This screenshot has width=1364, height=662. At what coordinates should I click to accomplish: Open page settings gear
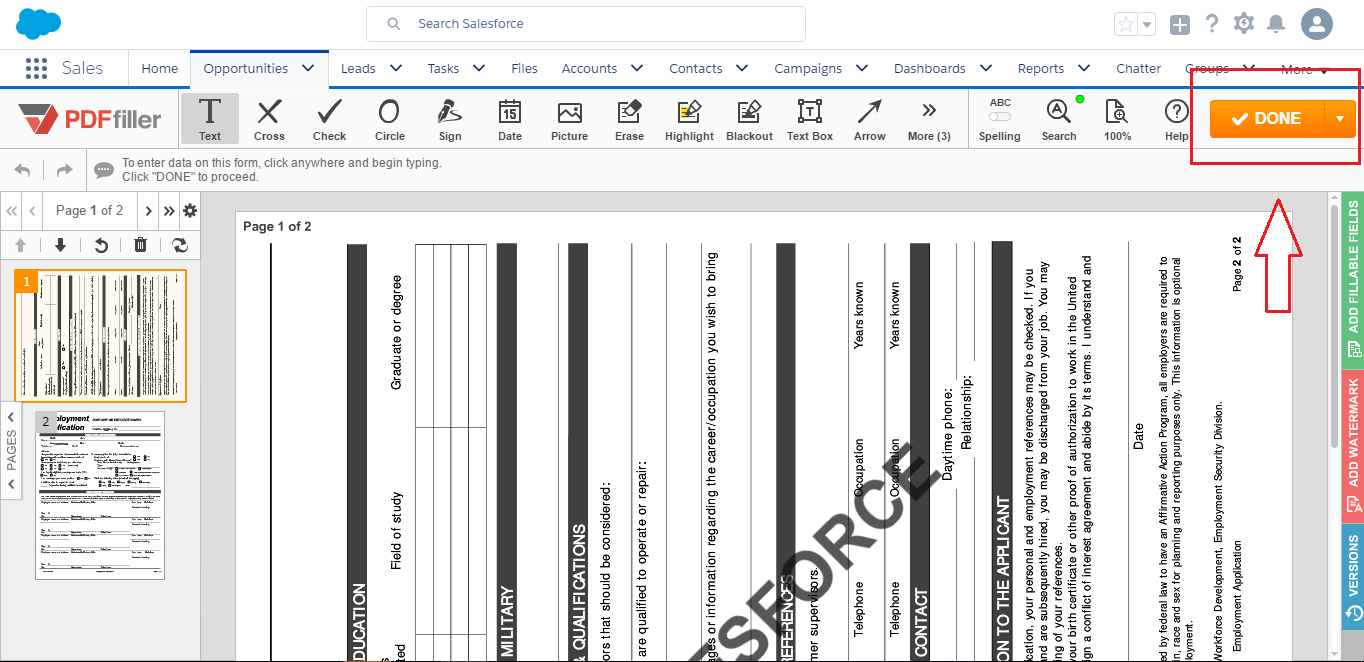point(190,211)
